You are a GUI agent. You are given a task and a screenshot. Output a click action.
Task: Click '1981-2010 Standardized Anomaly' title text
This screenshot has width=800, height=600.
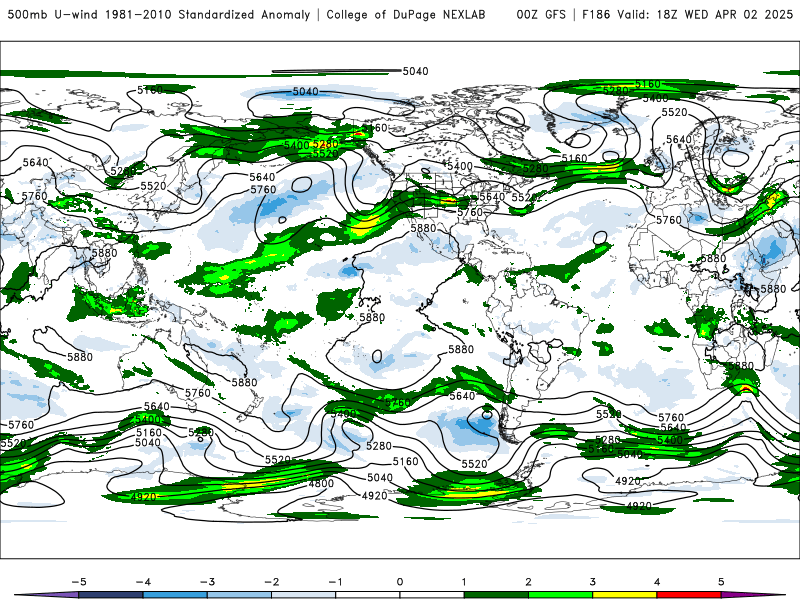[208, 14]
